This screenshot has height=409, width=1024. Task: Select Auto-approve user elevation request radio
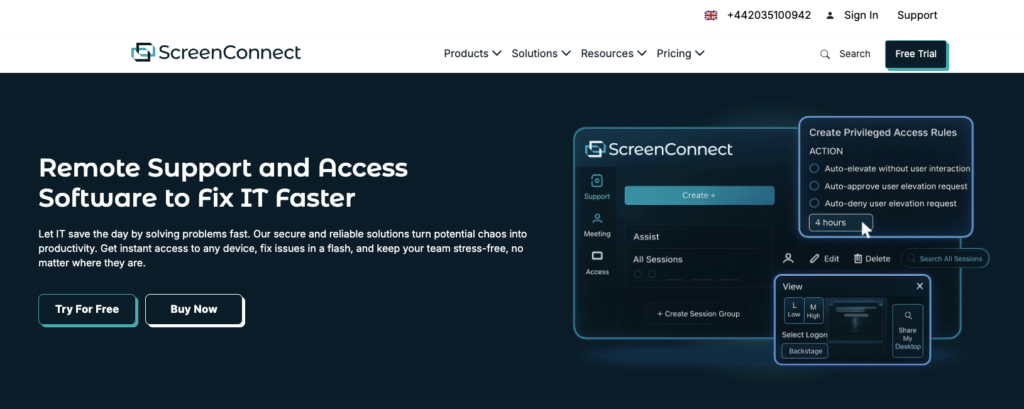point(814,186)
